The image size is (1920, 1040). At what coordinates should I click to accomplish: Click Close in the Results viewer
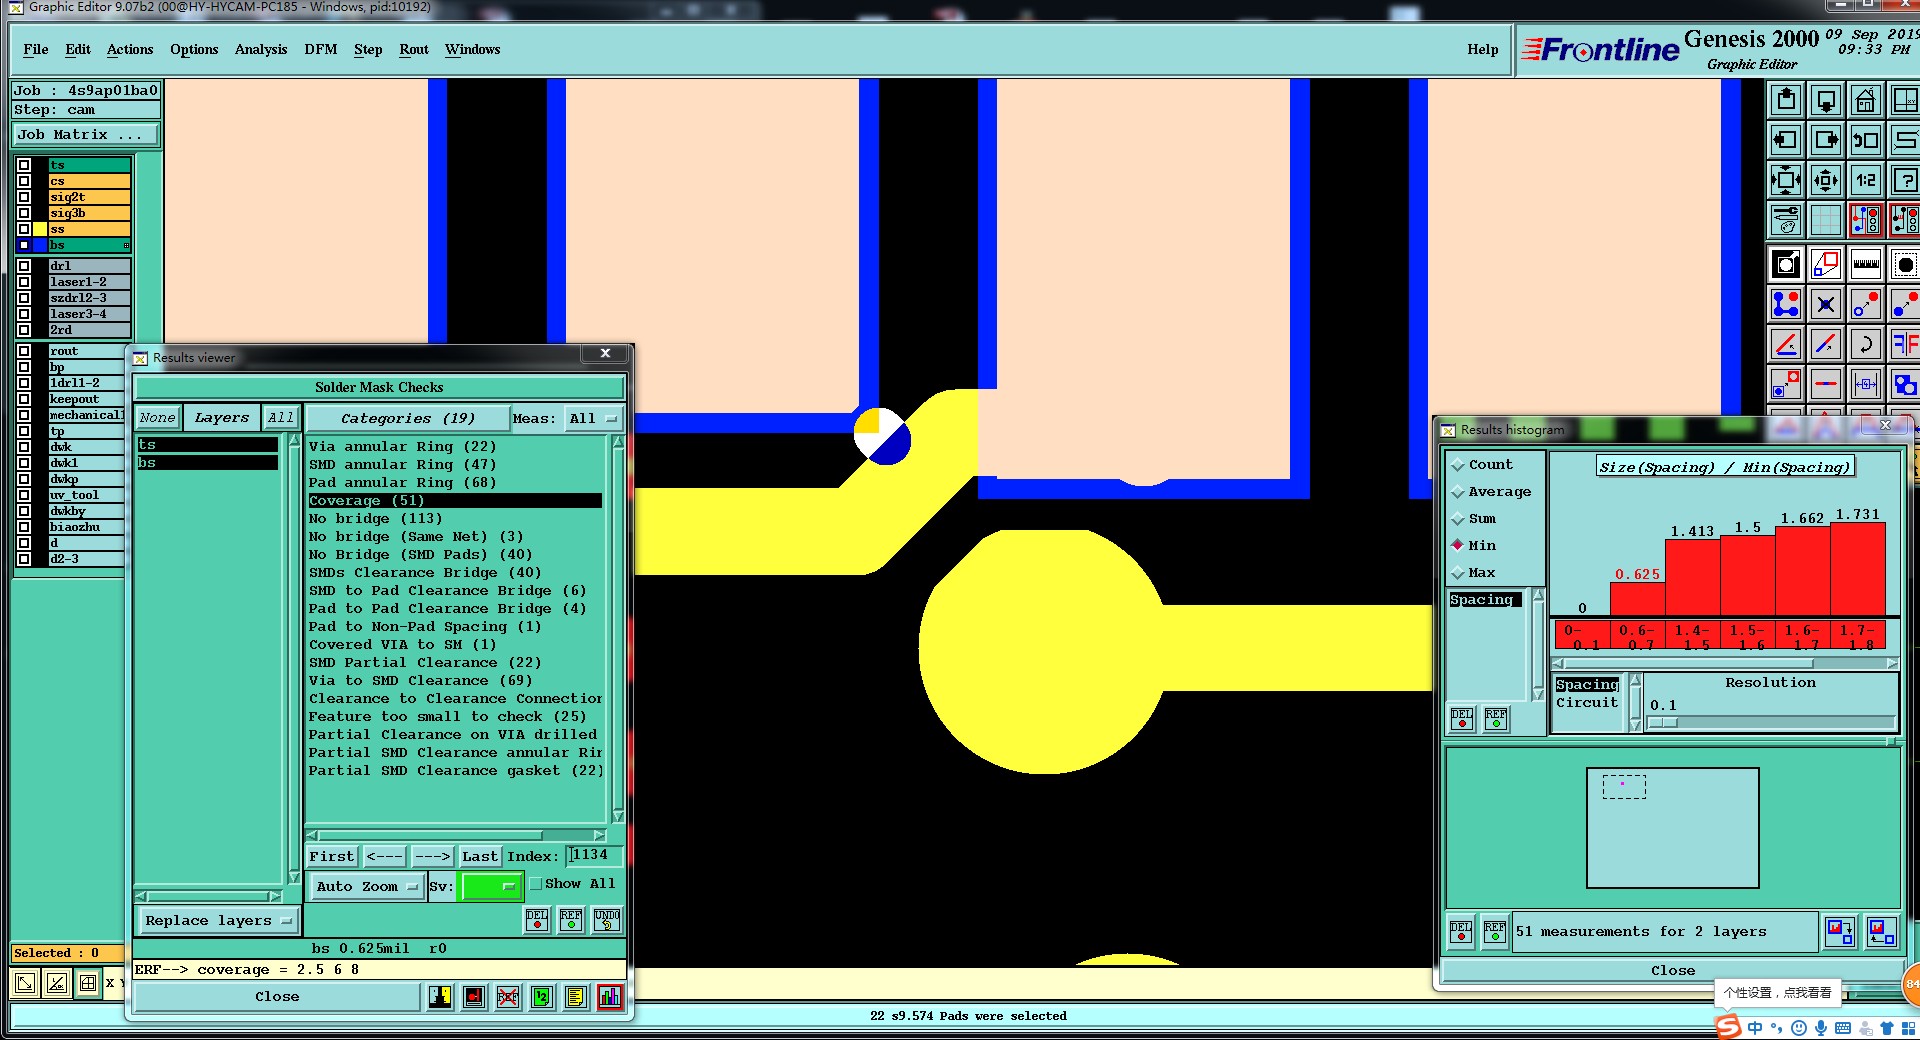(x=277, y=997)
